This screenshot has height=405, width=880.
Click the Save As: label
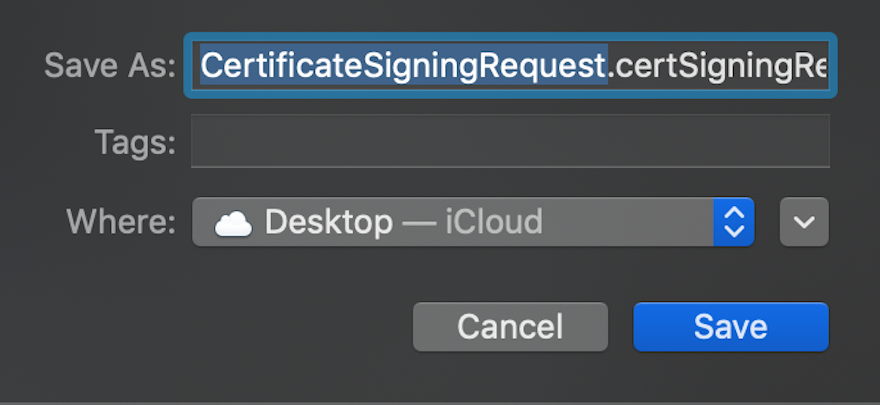pos(110,66)
